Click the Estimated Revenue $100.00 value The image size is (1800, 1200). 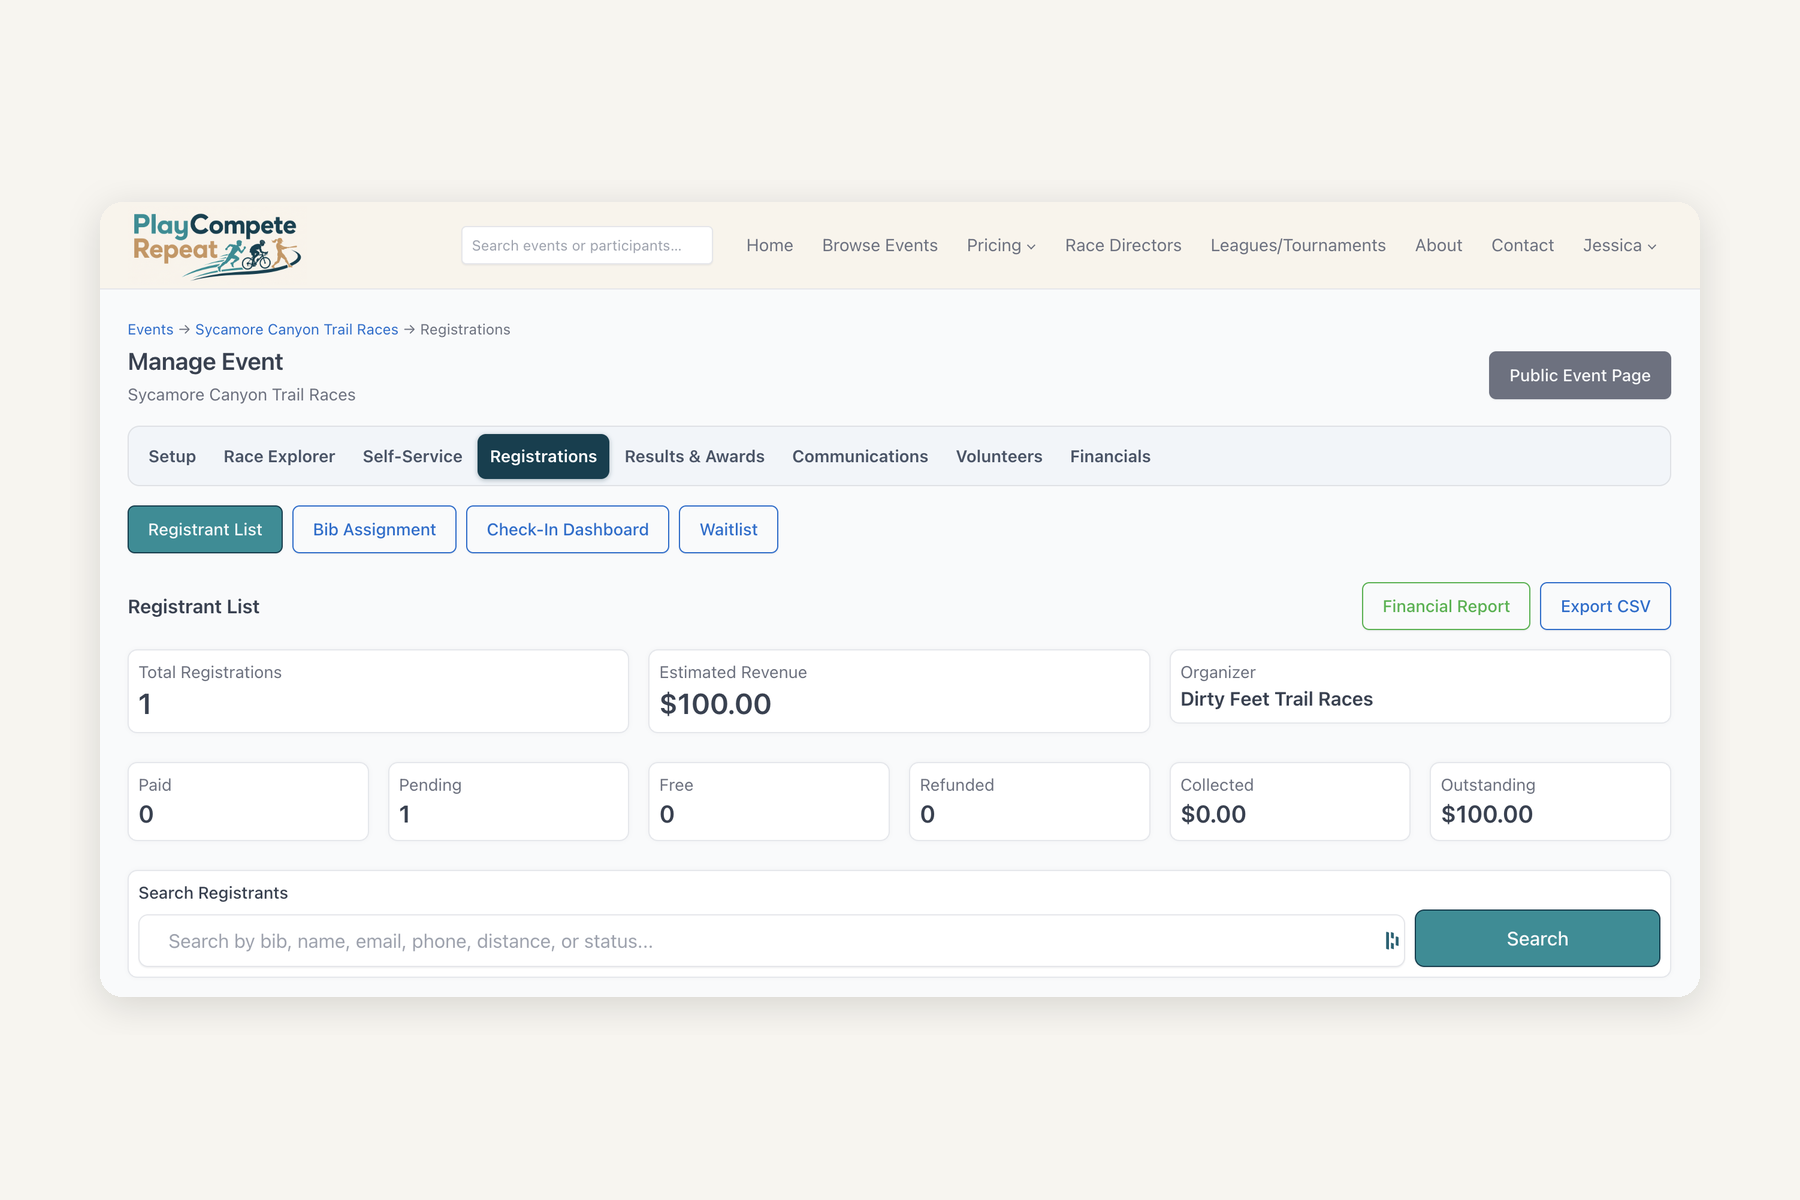pos(715,704)
